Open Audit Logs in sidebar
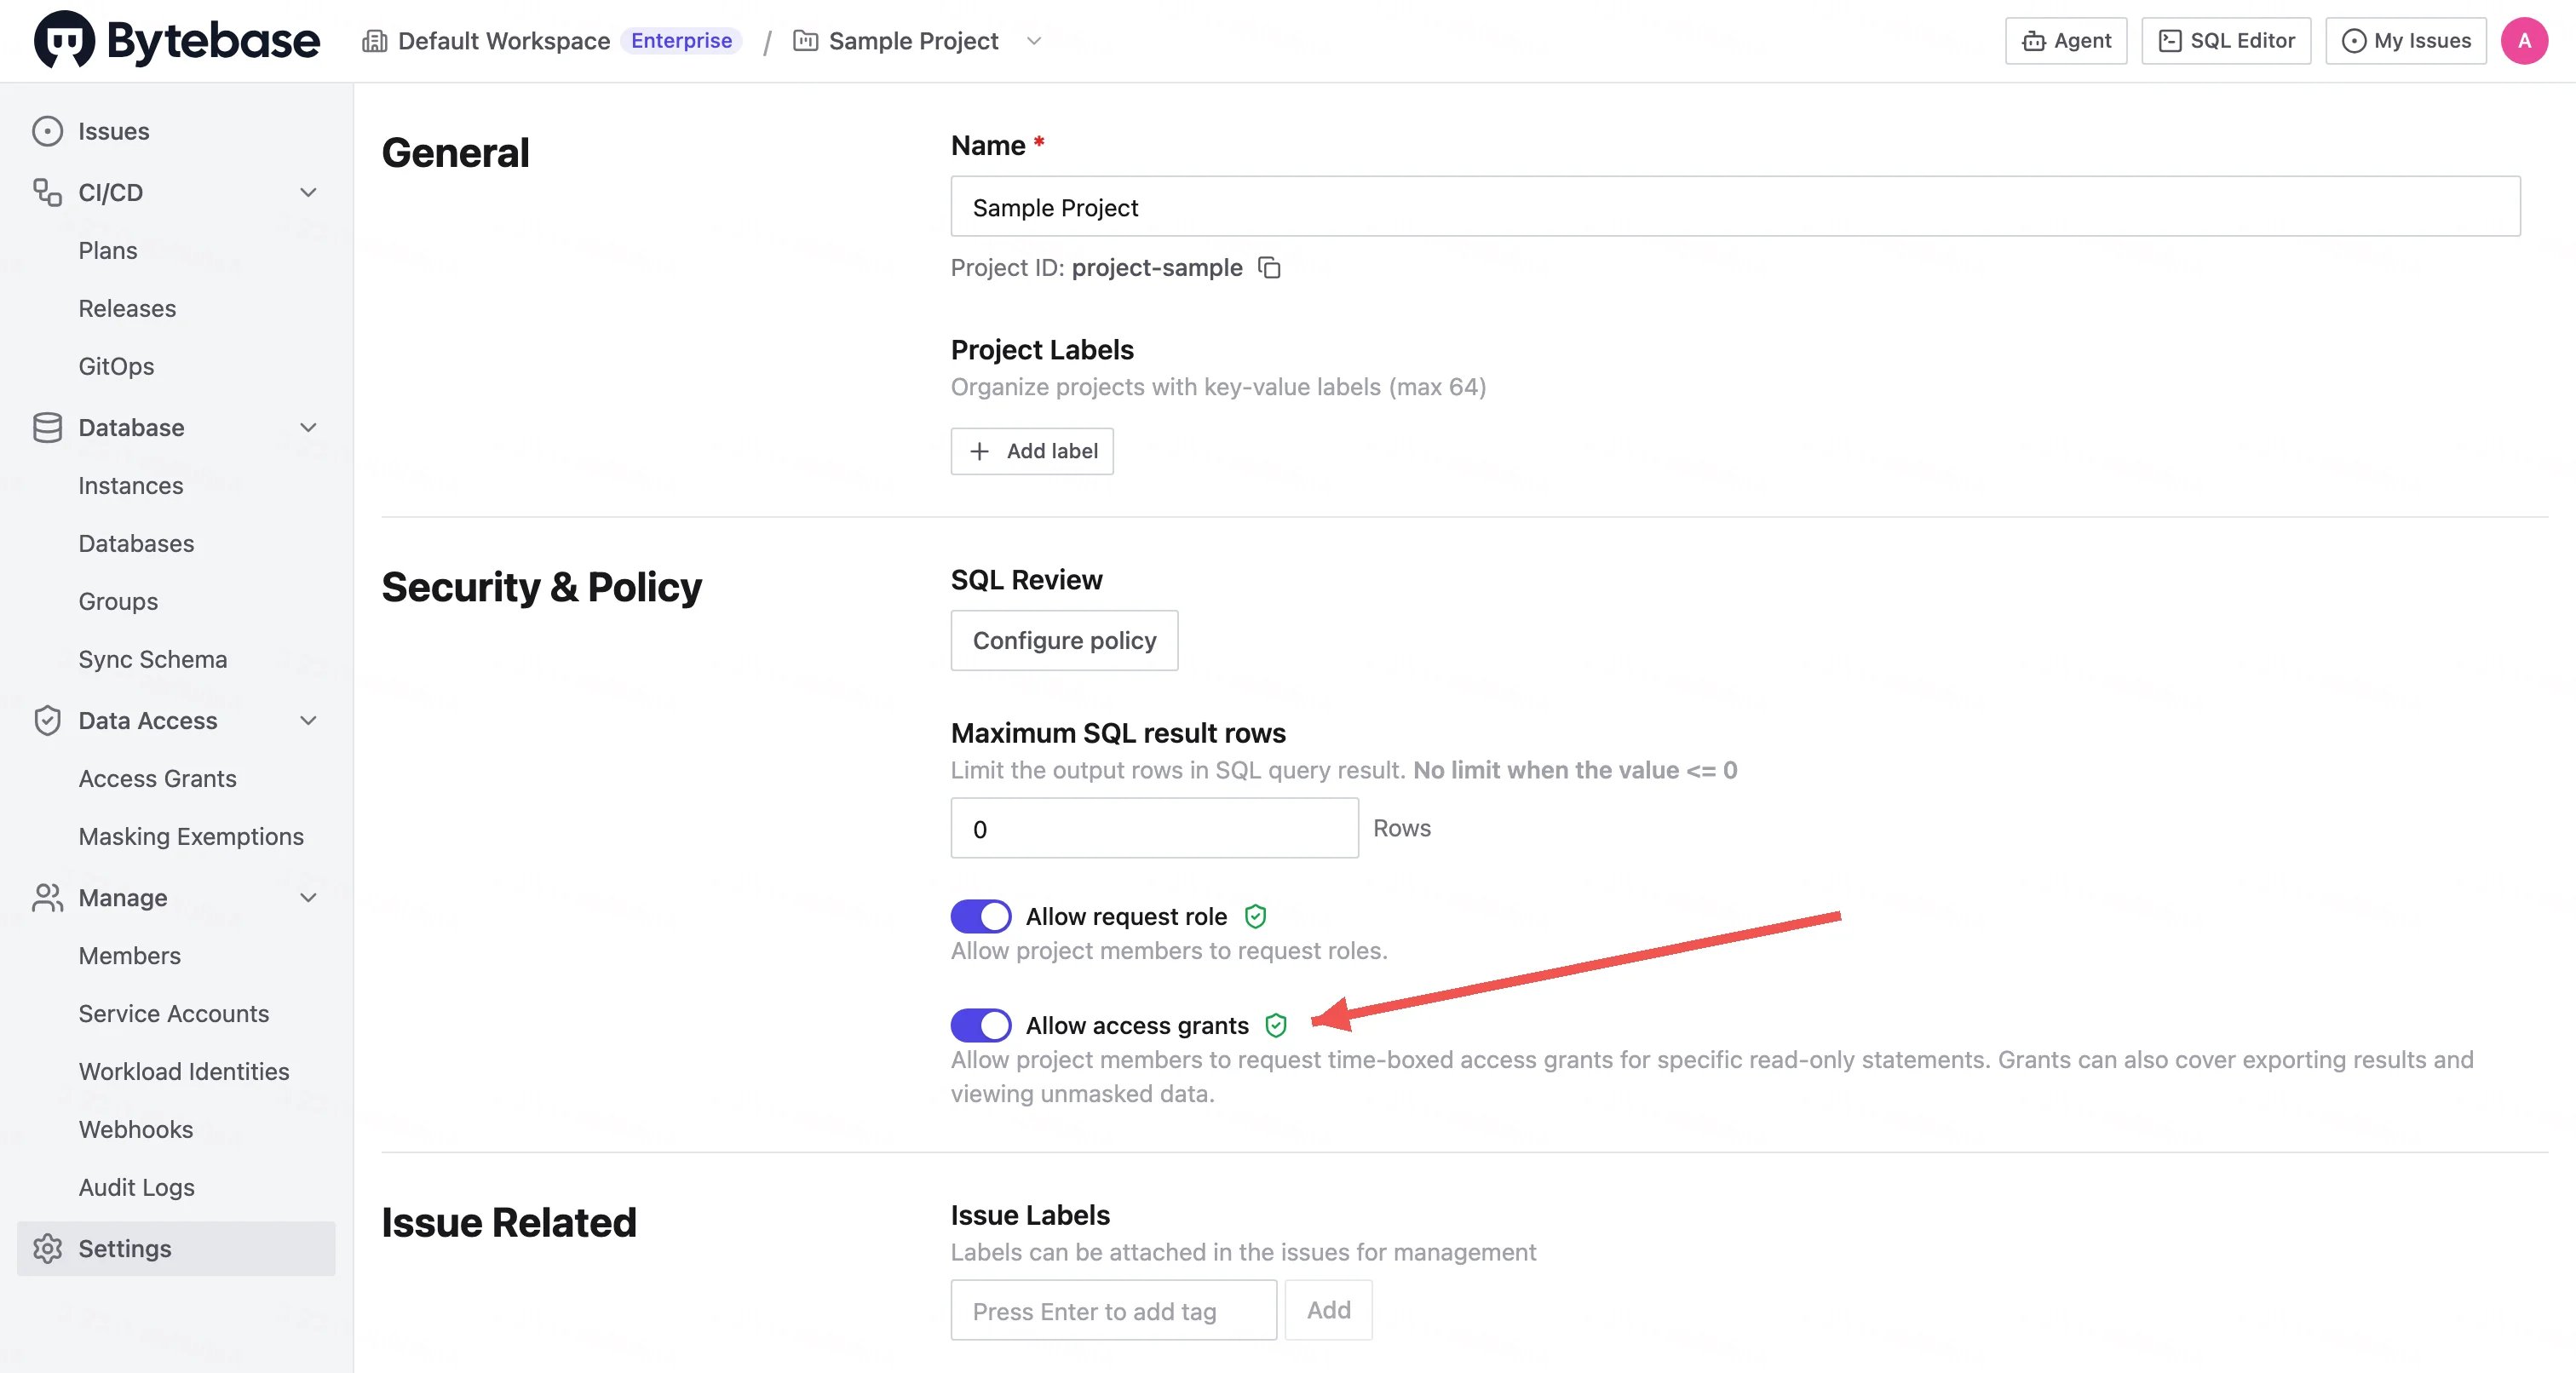The height and width of the screenshot is (1373, 2576). 137,1187
